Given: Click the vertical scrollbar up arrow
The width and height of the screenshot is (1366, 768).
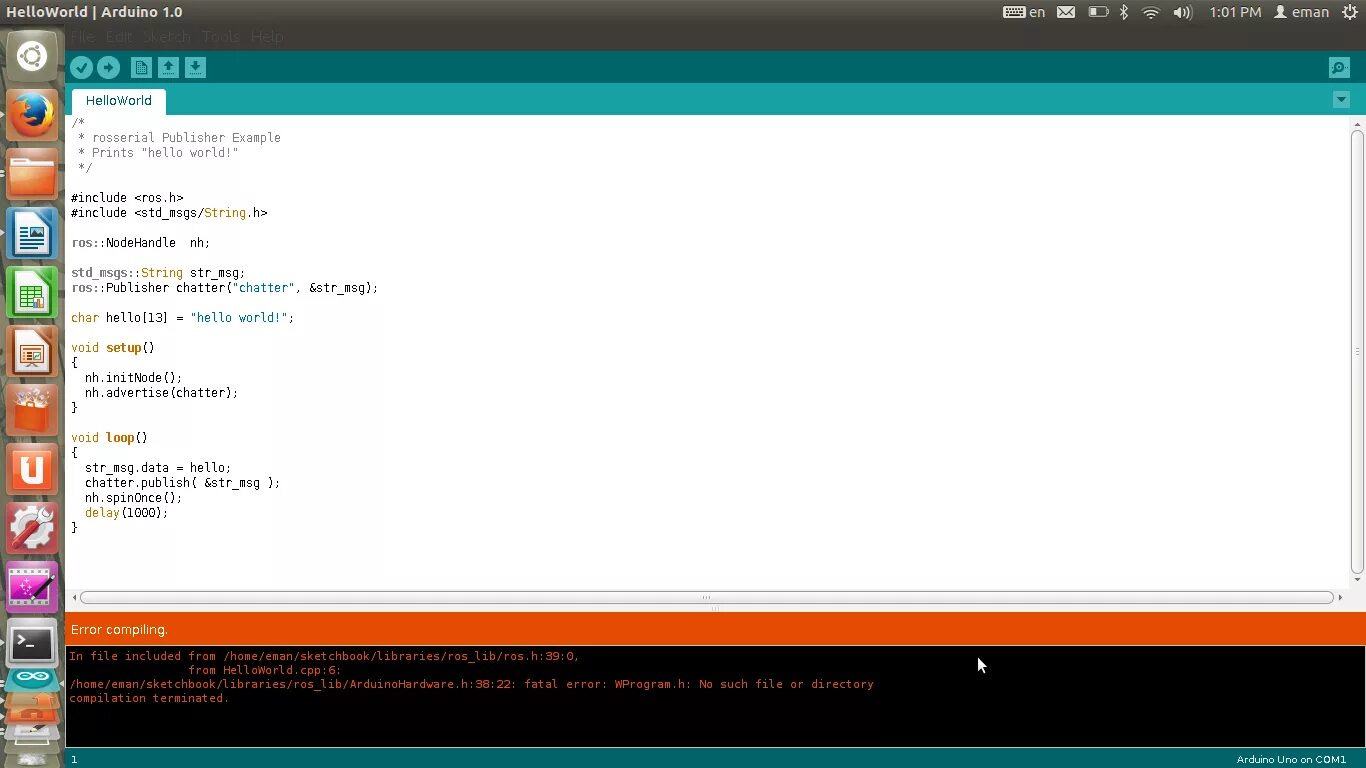Looking at the screenshot, I should pos(1357,123).
